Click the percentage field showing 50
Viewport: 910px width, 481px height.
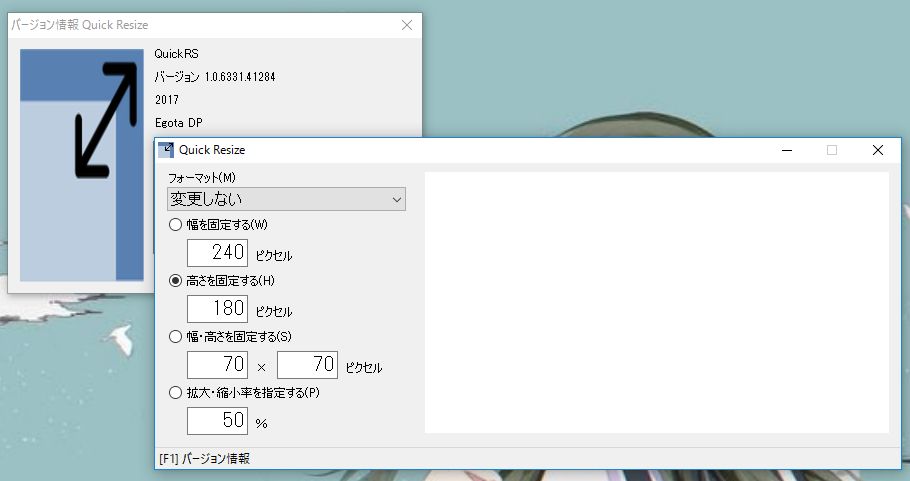217,421
